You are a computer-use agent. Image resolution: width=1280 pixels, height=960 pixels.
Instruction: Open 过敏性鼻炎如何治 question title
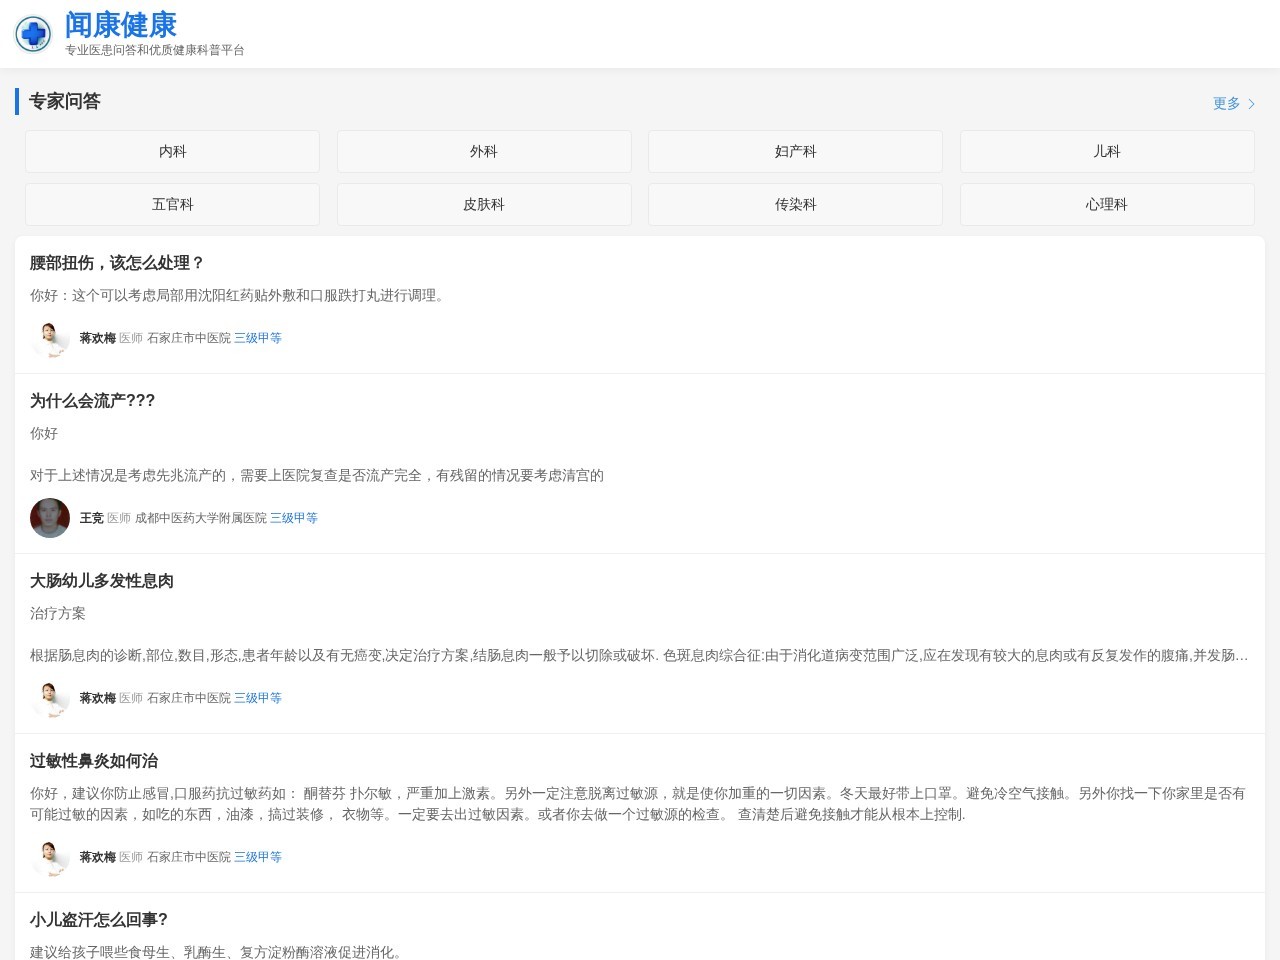click(94, 761)
